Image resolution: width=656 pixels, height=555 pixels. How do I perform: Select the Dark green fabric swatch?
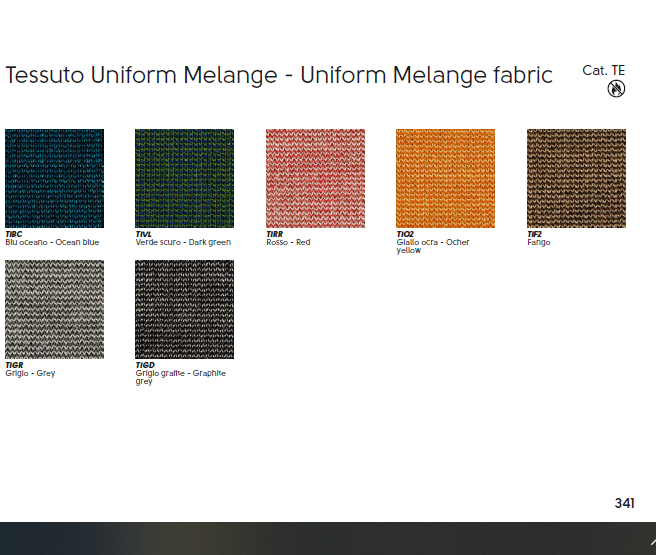pos(184,178)
